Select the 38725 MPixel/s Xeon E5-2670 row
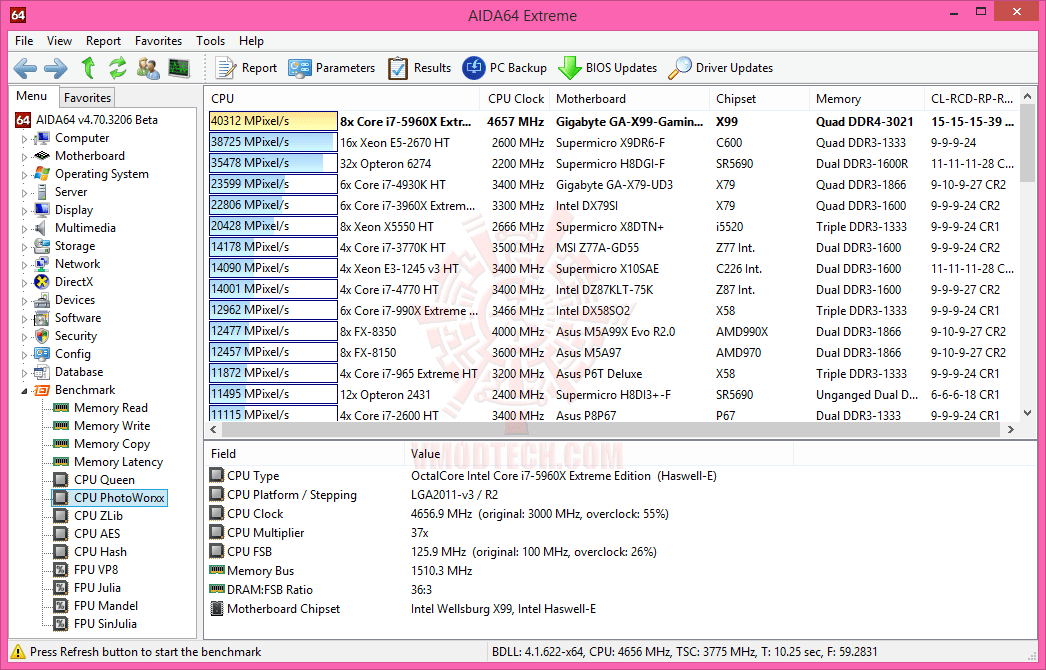 [612, 142]
